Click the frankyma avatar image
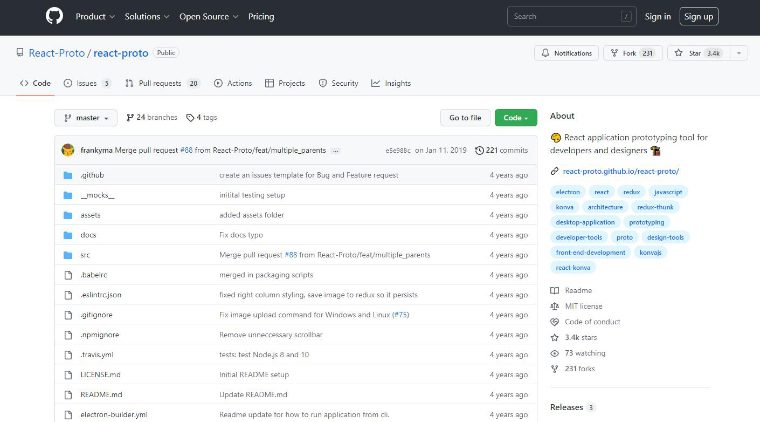The width and height of the screenshot is (760, 422). (68, 150)
